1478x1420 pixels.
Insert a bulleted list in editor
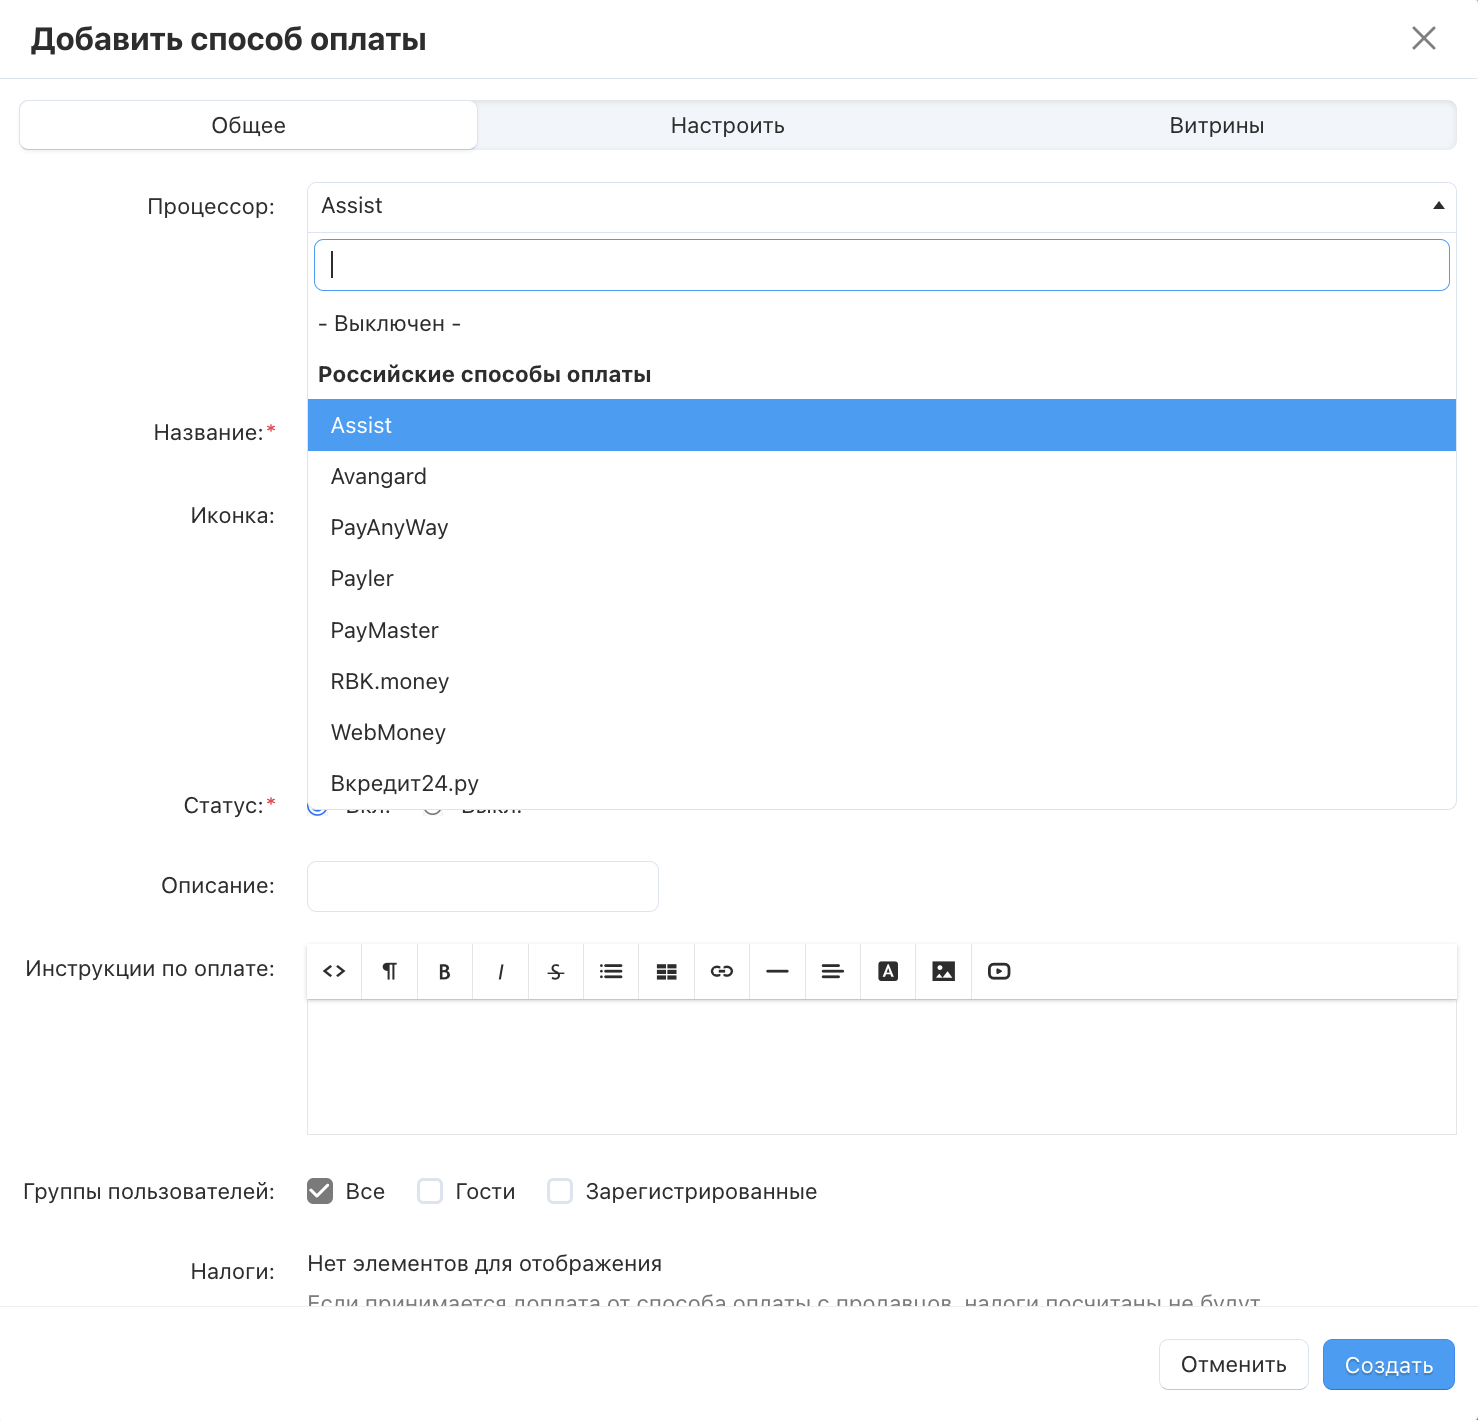611,971
